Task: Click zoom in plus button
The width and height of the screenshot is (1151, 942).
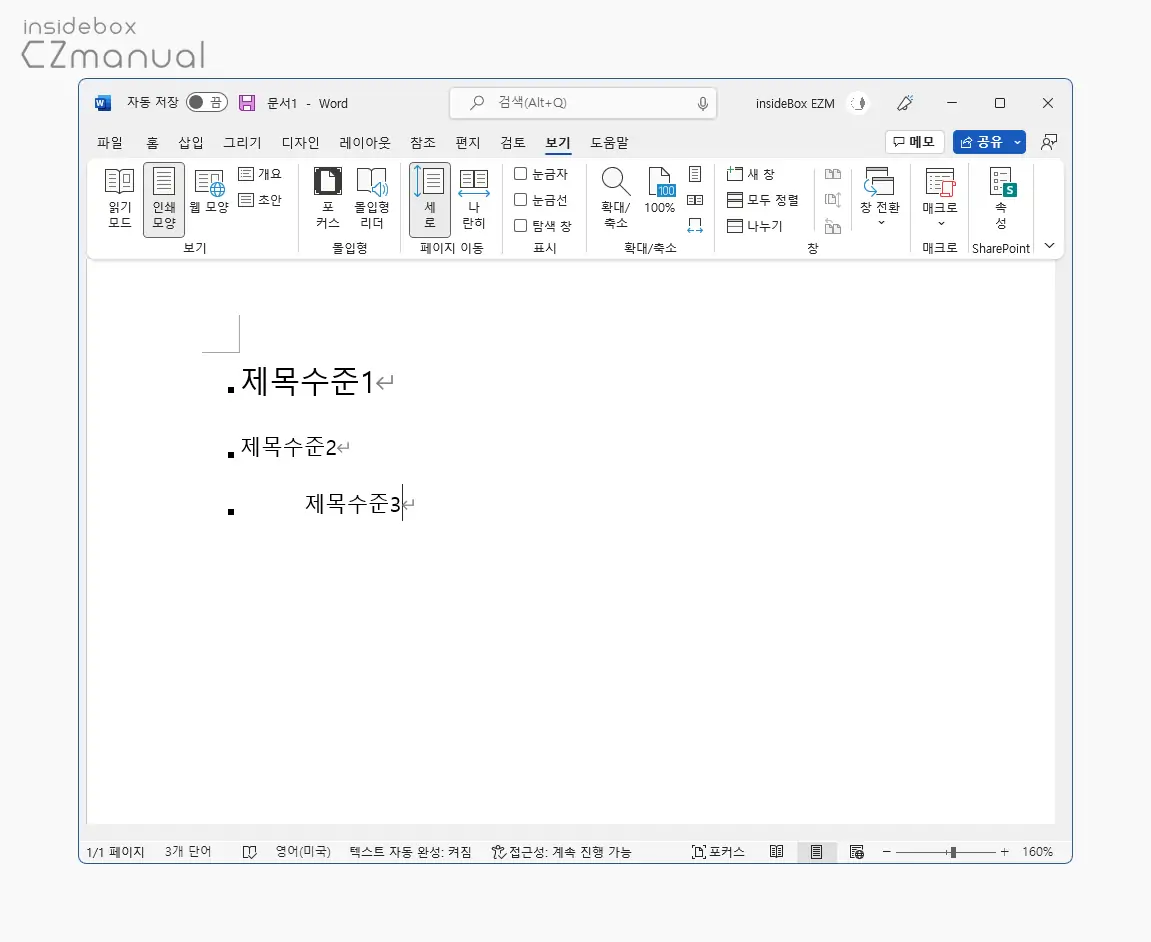Action: click(x=1004, y=852)
